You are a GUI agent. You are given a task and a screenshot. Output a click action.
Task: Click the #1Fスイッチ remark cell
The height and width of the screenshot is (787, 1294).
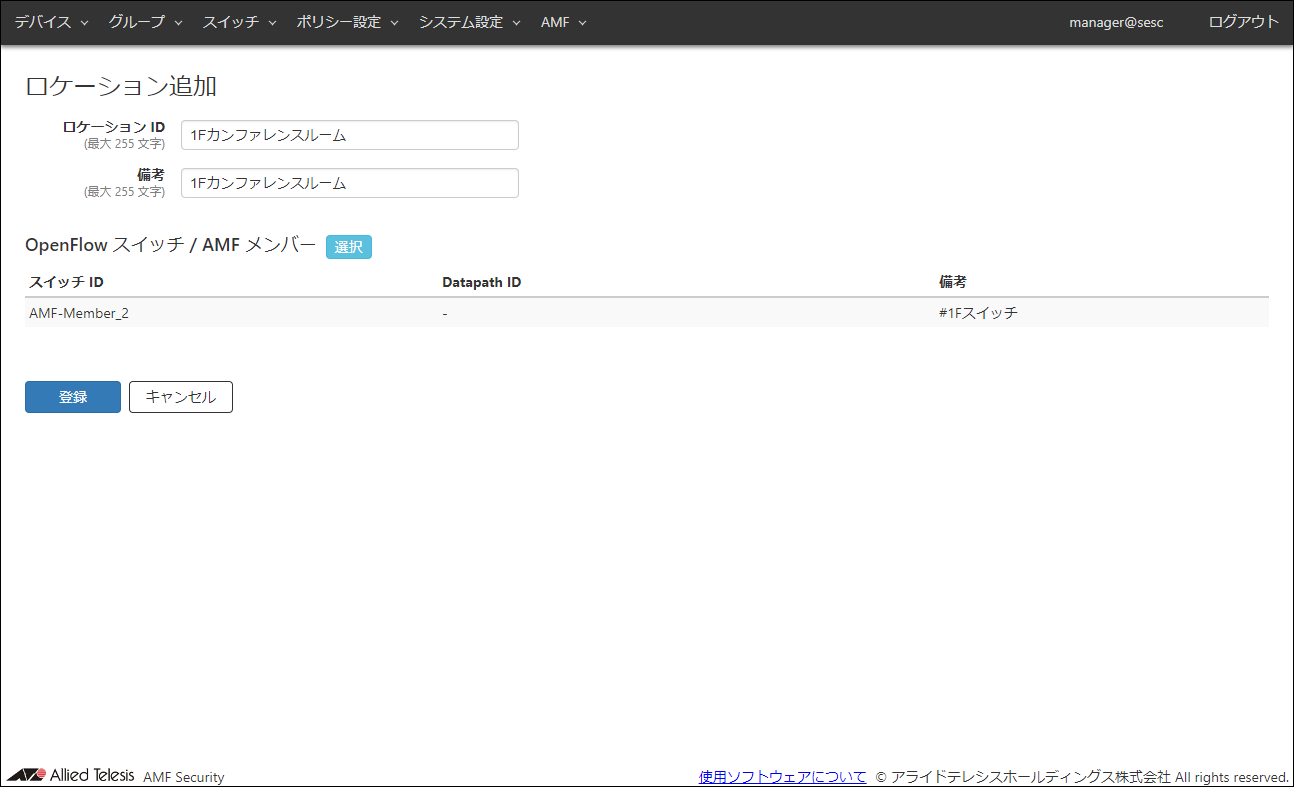click(977, 313)
